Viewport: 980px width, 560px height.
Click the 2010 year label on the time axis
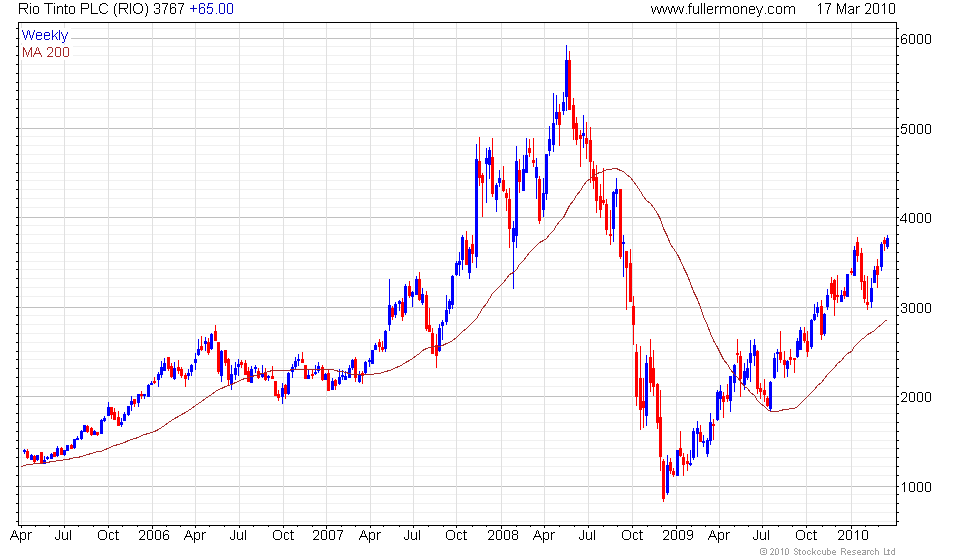point(852,535)
